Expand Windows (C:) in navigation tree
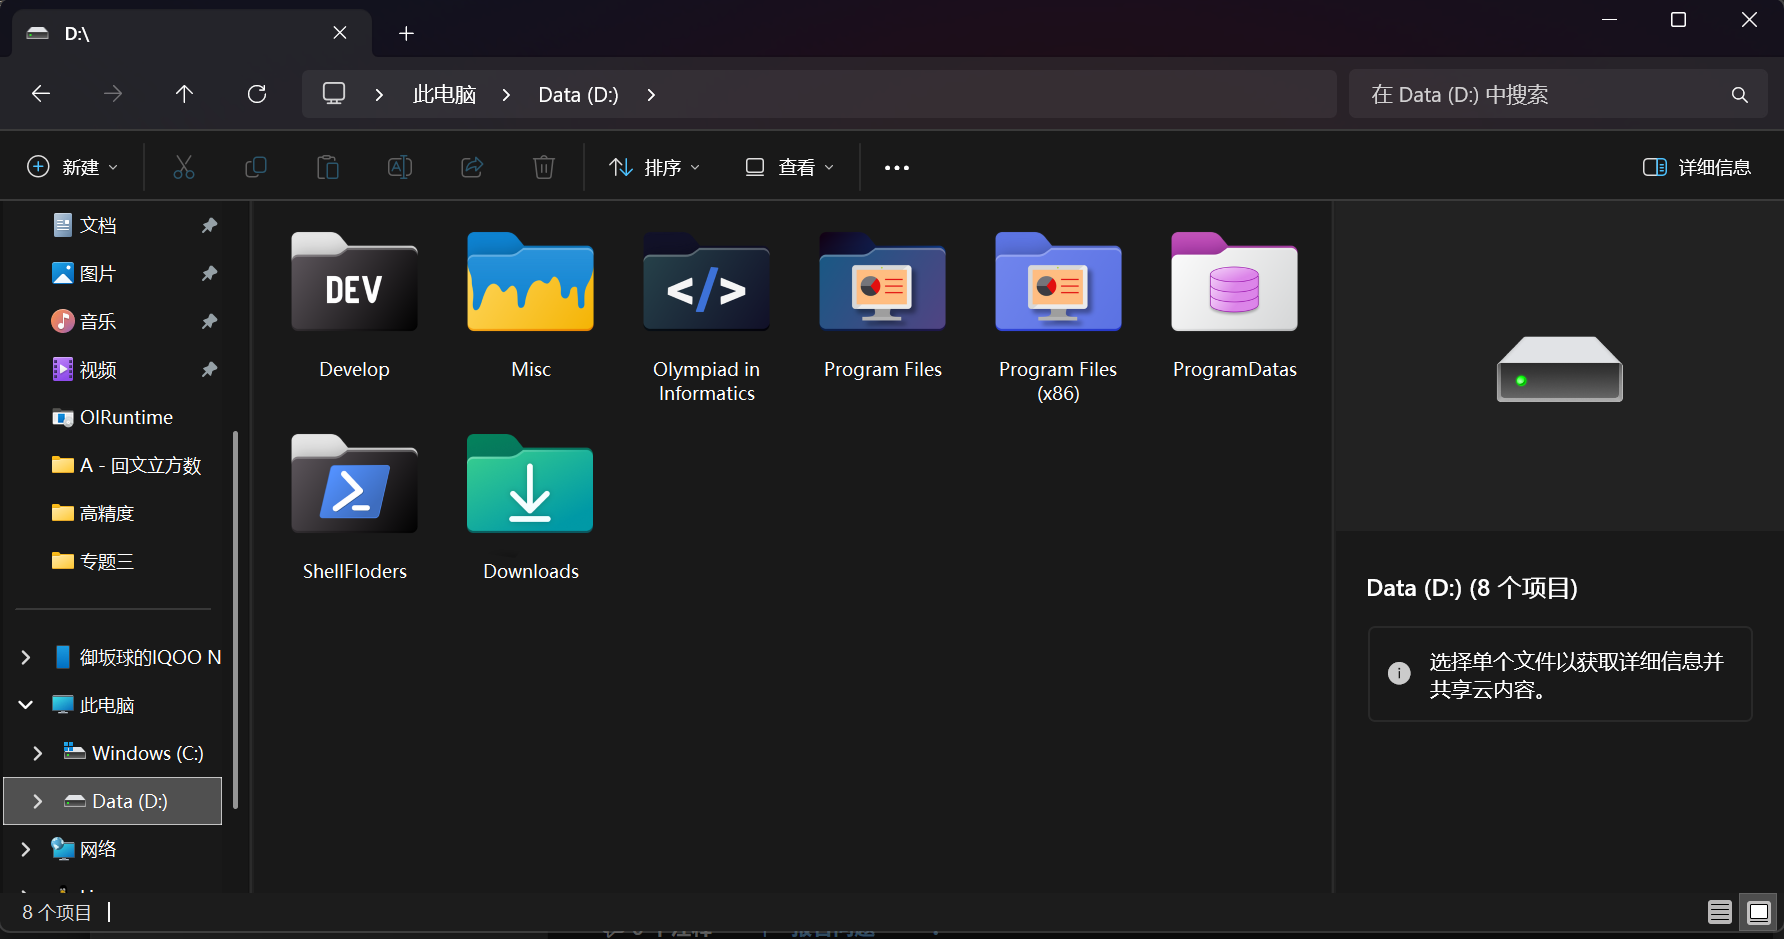The height and width of the screenshot is (939, 1784). 38,753
